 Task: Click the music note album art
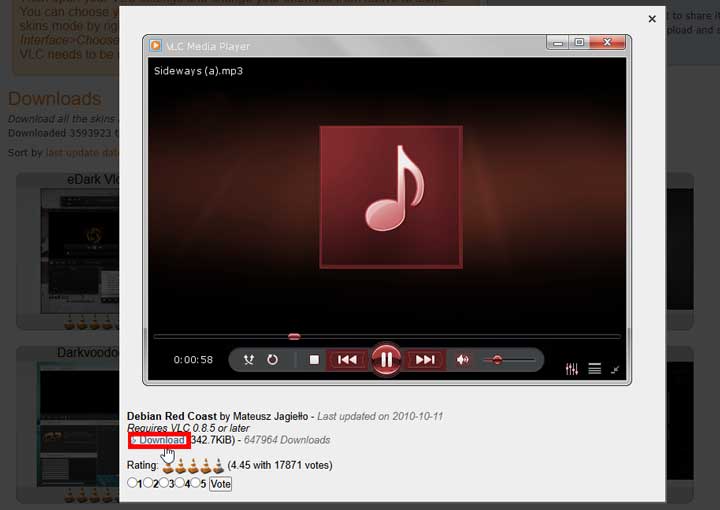[x=391, y=197]
